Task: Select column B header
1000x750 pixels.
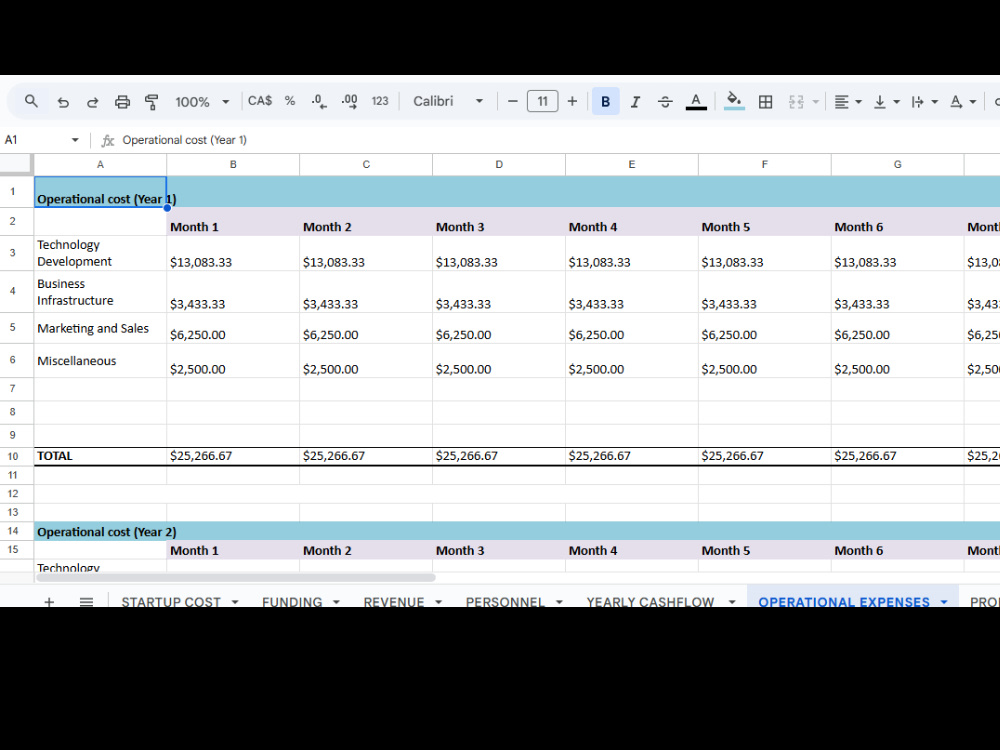Action: pyautogui.click(x=233, y=165)
